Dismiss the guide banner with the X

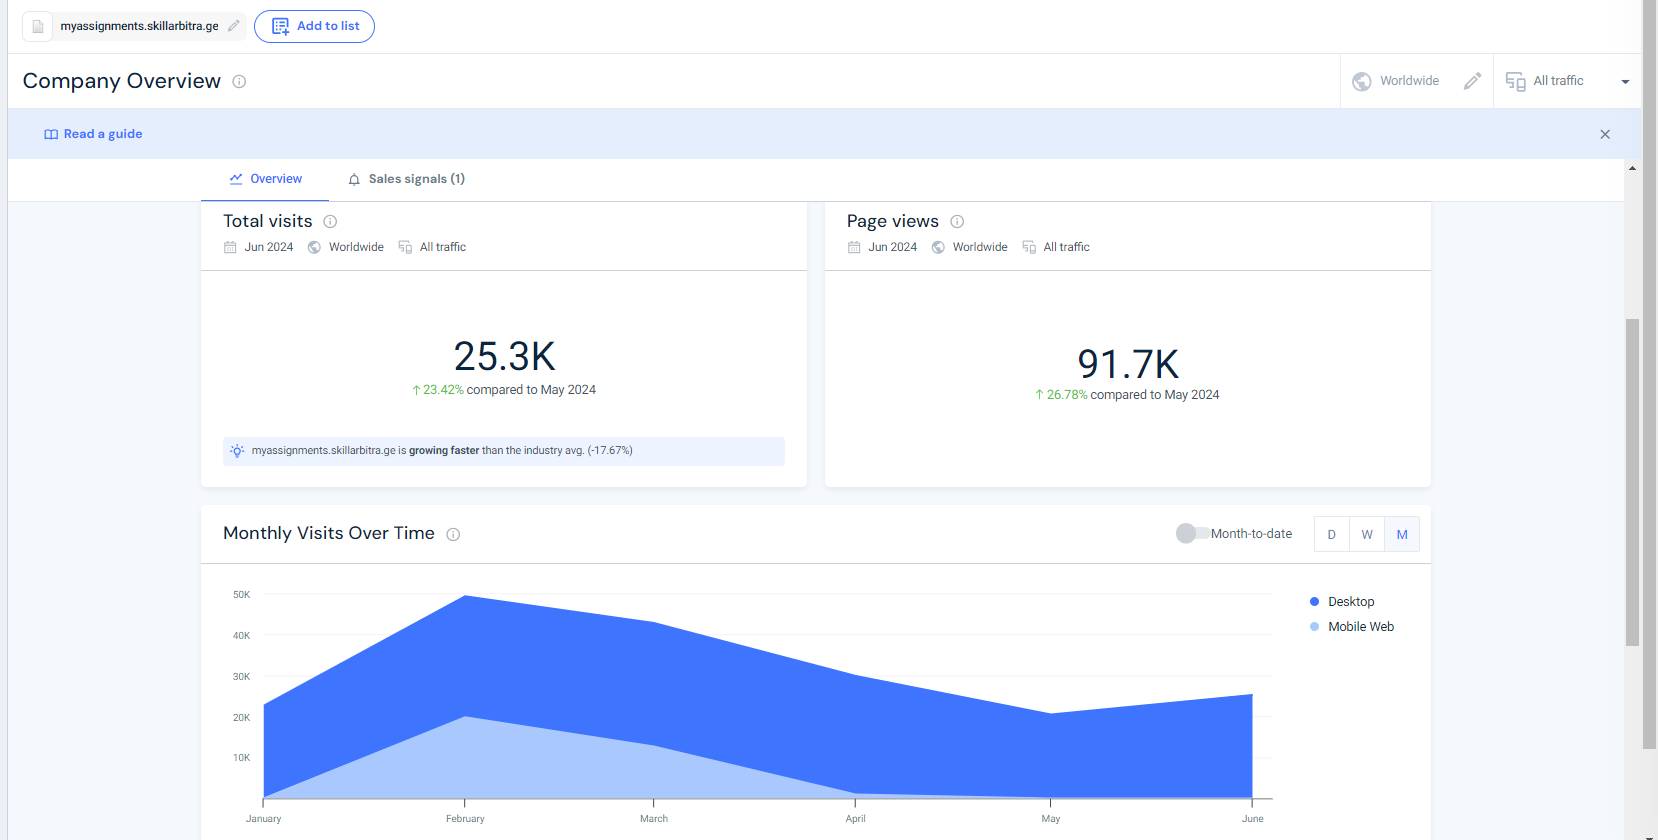click(1605, 134)
